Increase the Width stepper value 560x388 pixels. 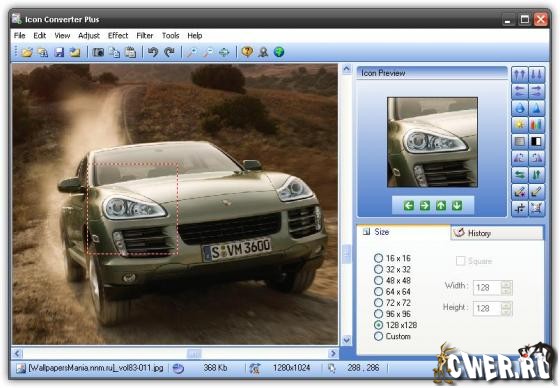[x=506, y=284]
